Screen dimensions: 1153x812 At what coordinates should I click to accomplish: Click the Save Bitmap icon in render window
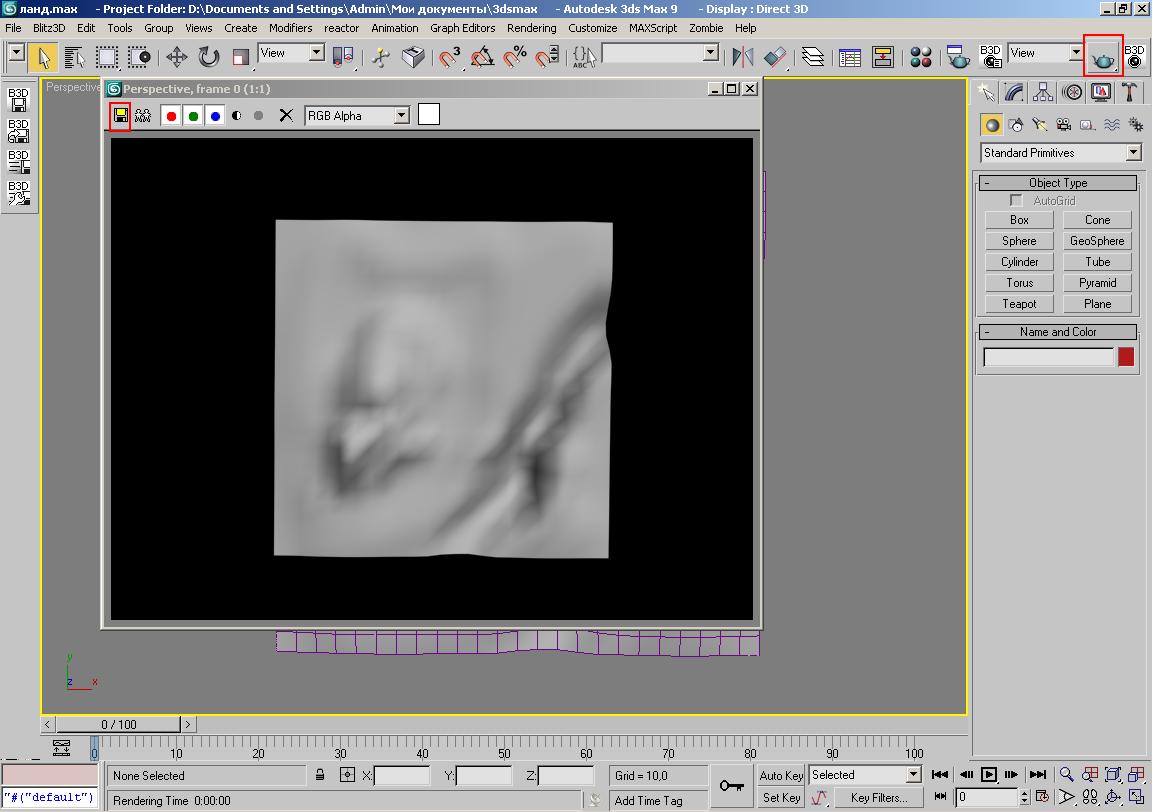pos(120,116)
